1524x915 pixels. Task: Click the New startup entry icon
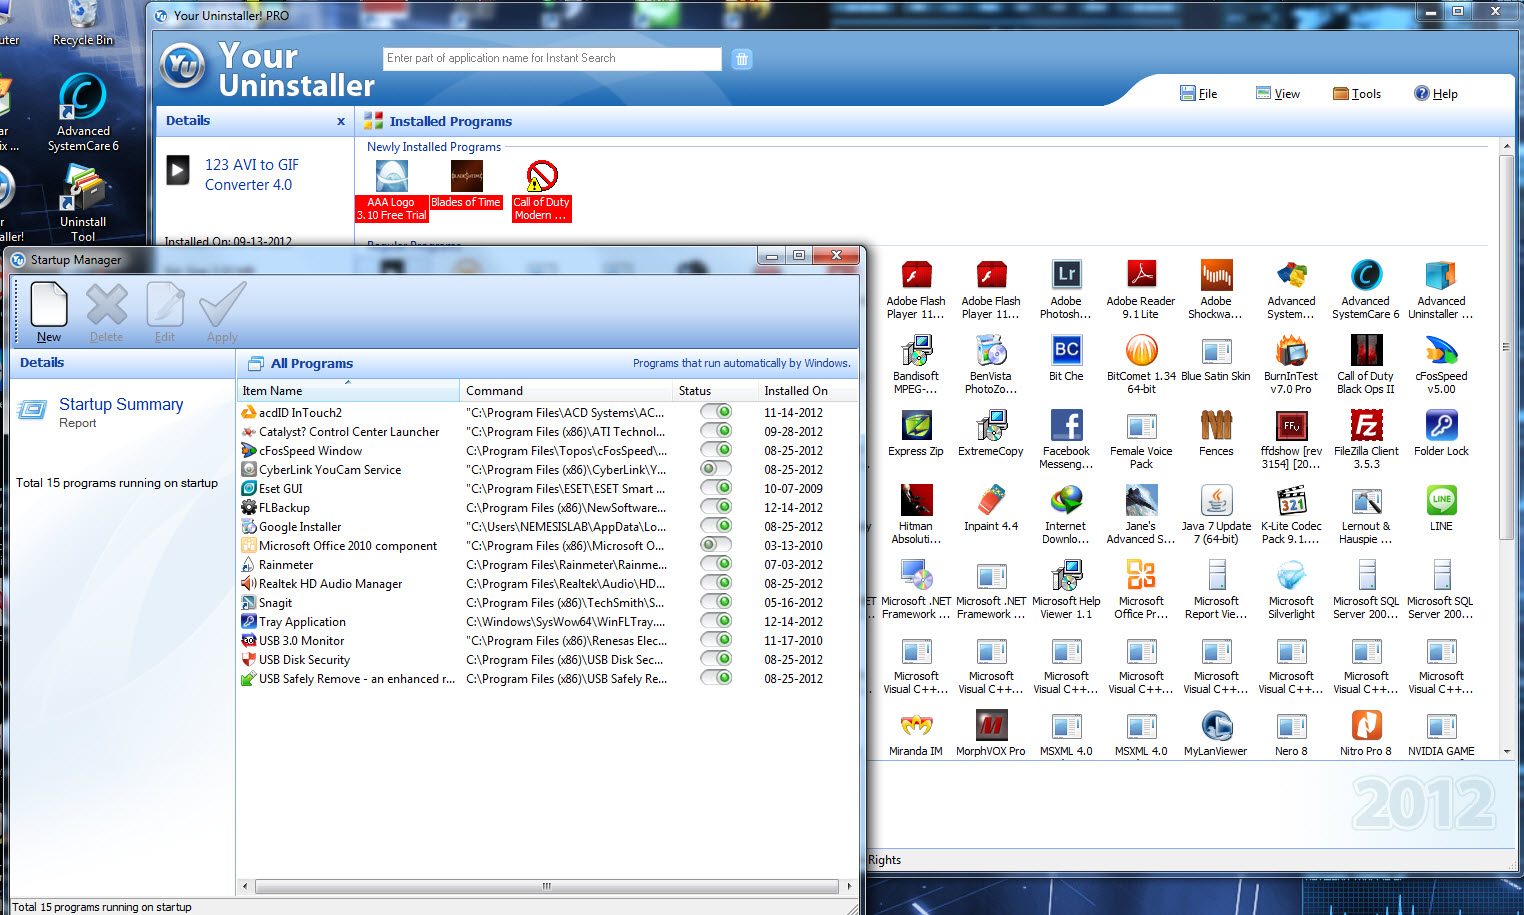coord(49,304)
